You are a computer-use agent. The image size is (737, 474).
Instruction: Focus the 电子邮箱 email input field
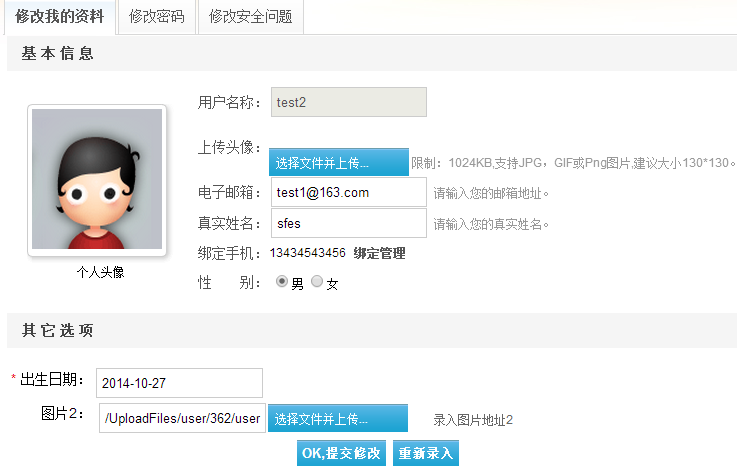point(349,192)
